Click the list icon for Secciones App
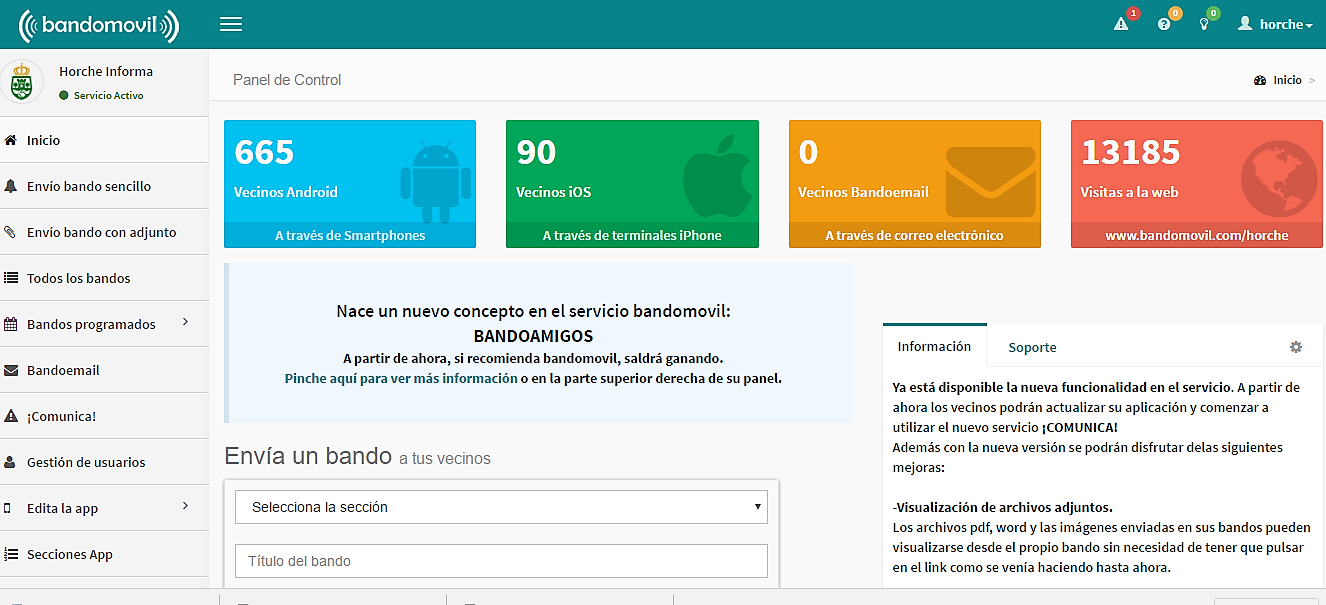1326x605 pixels. point(11,554)
